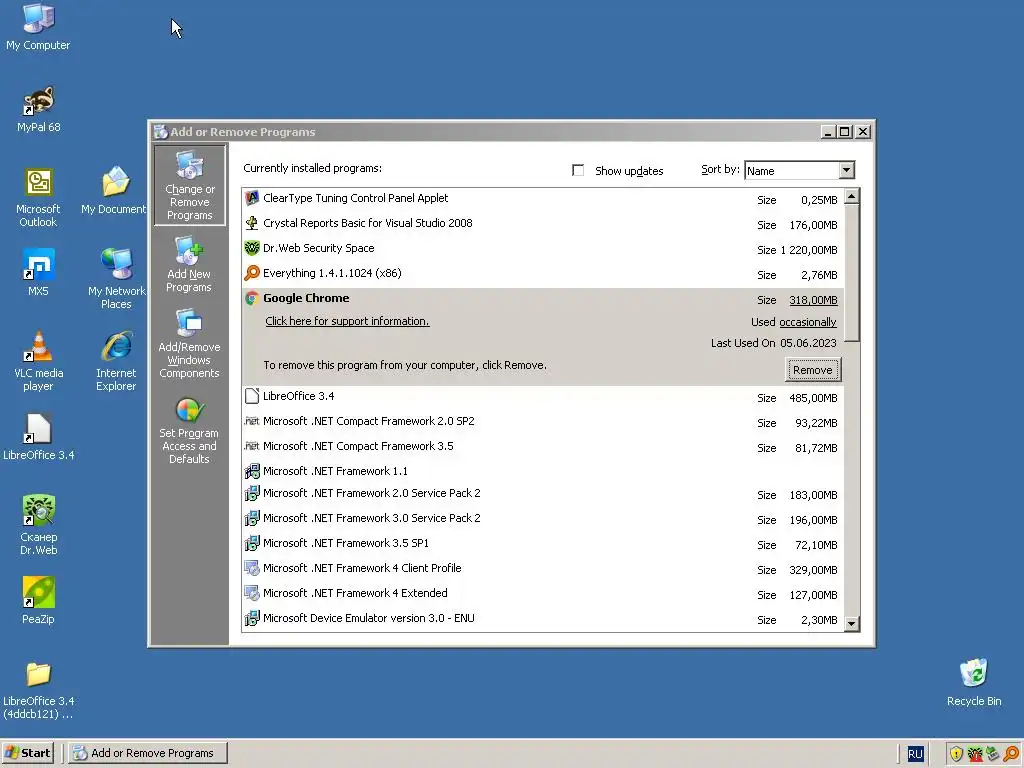Click the RU language indicator
This screenshot has width=1024, height=768.
tap(916, 754)
